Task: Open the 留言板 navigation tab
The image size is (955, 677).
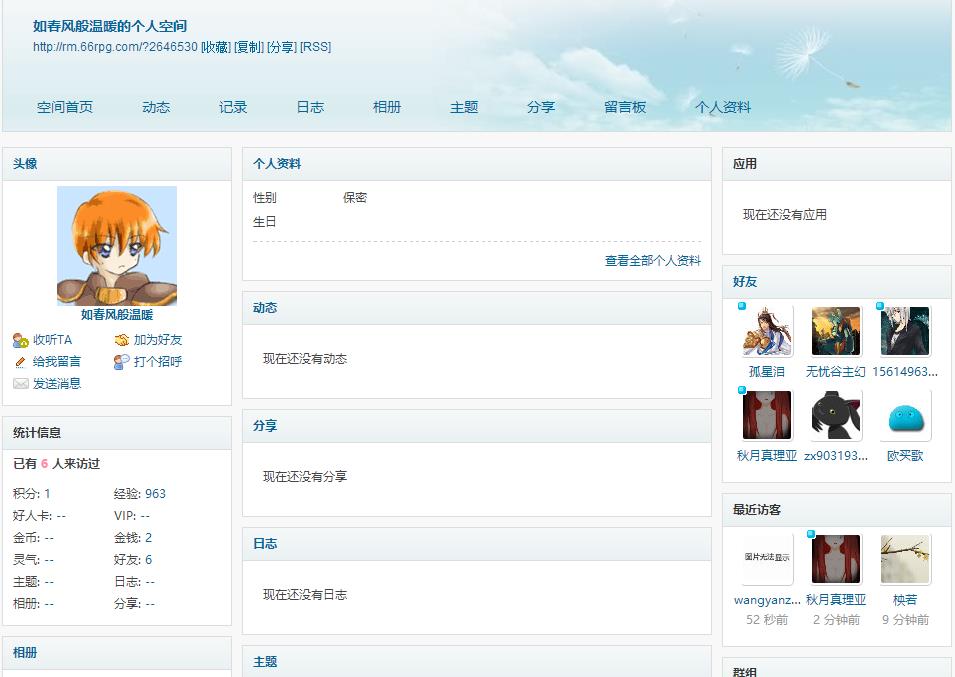Action: click(625, 107)
